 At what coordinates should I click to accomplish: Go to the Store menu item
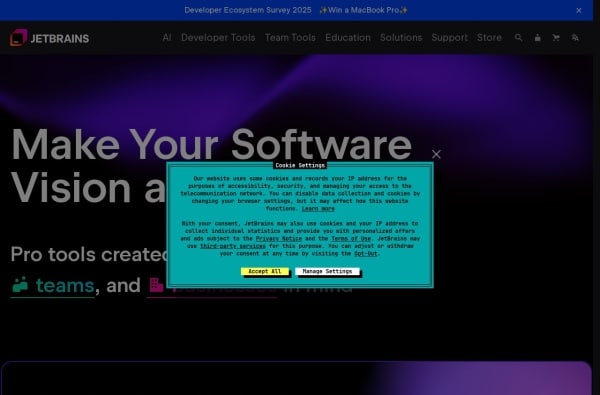tap(489, 38)
